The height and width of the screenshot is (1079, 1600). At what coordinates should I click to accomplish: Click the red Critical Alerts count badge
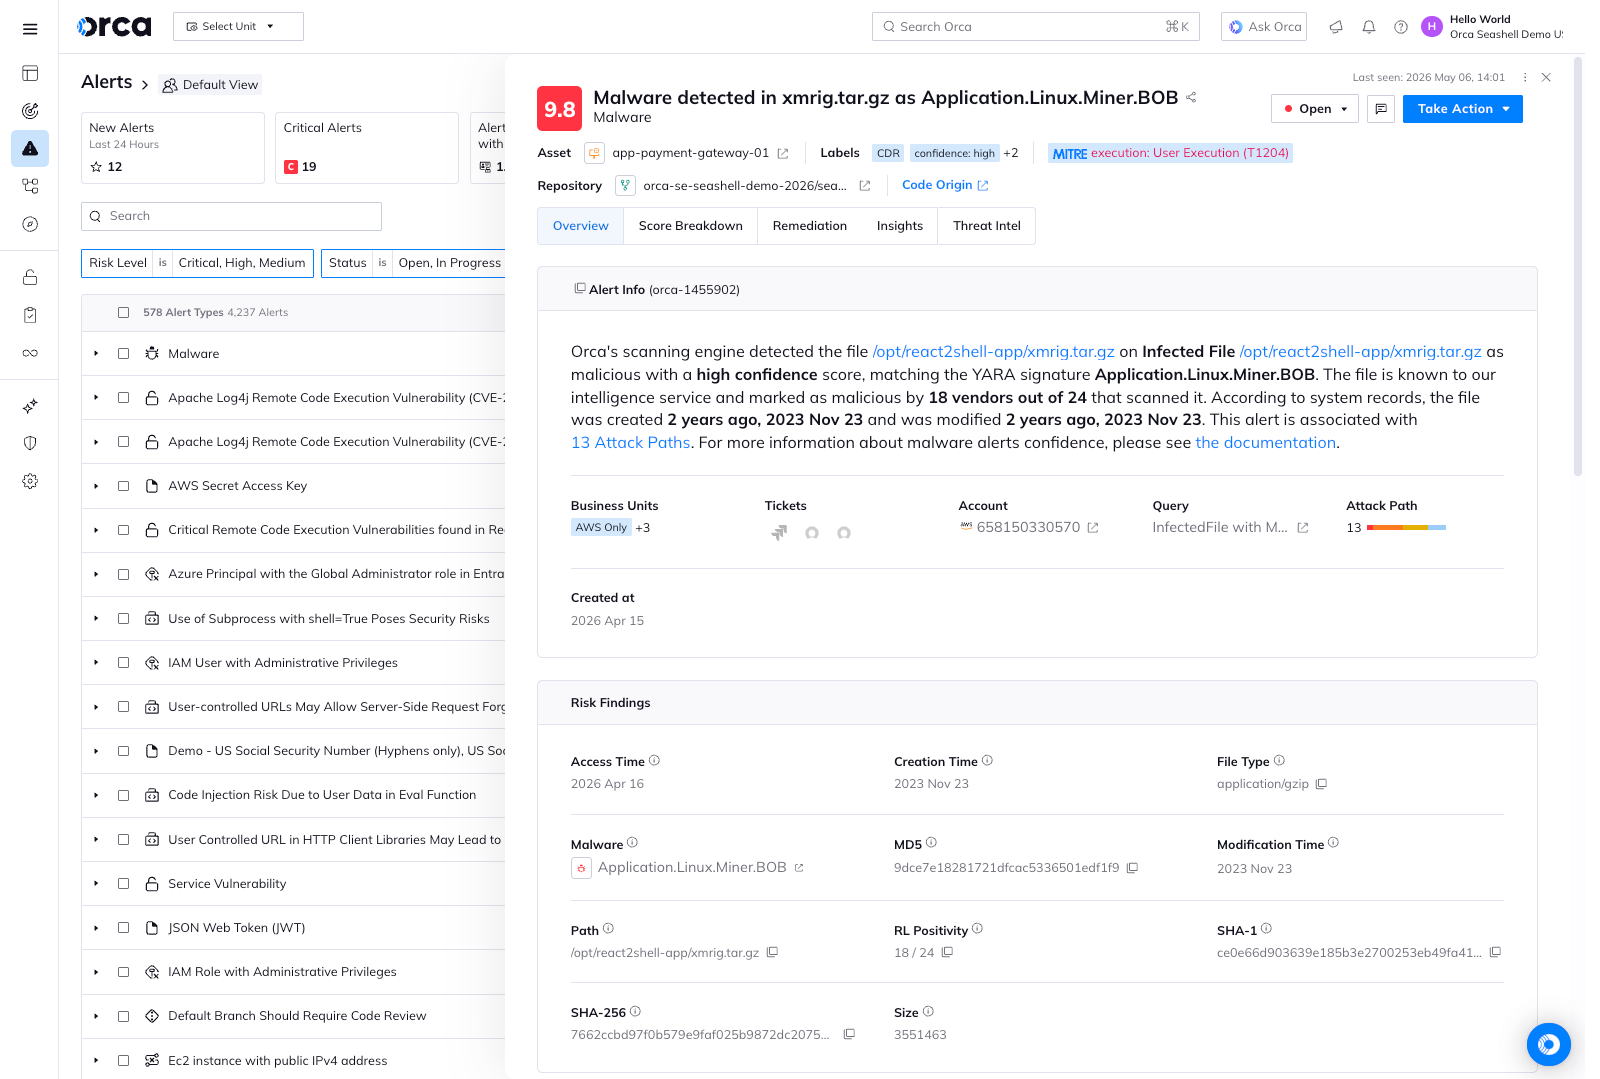tap(291, 167)
